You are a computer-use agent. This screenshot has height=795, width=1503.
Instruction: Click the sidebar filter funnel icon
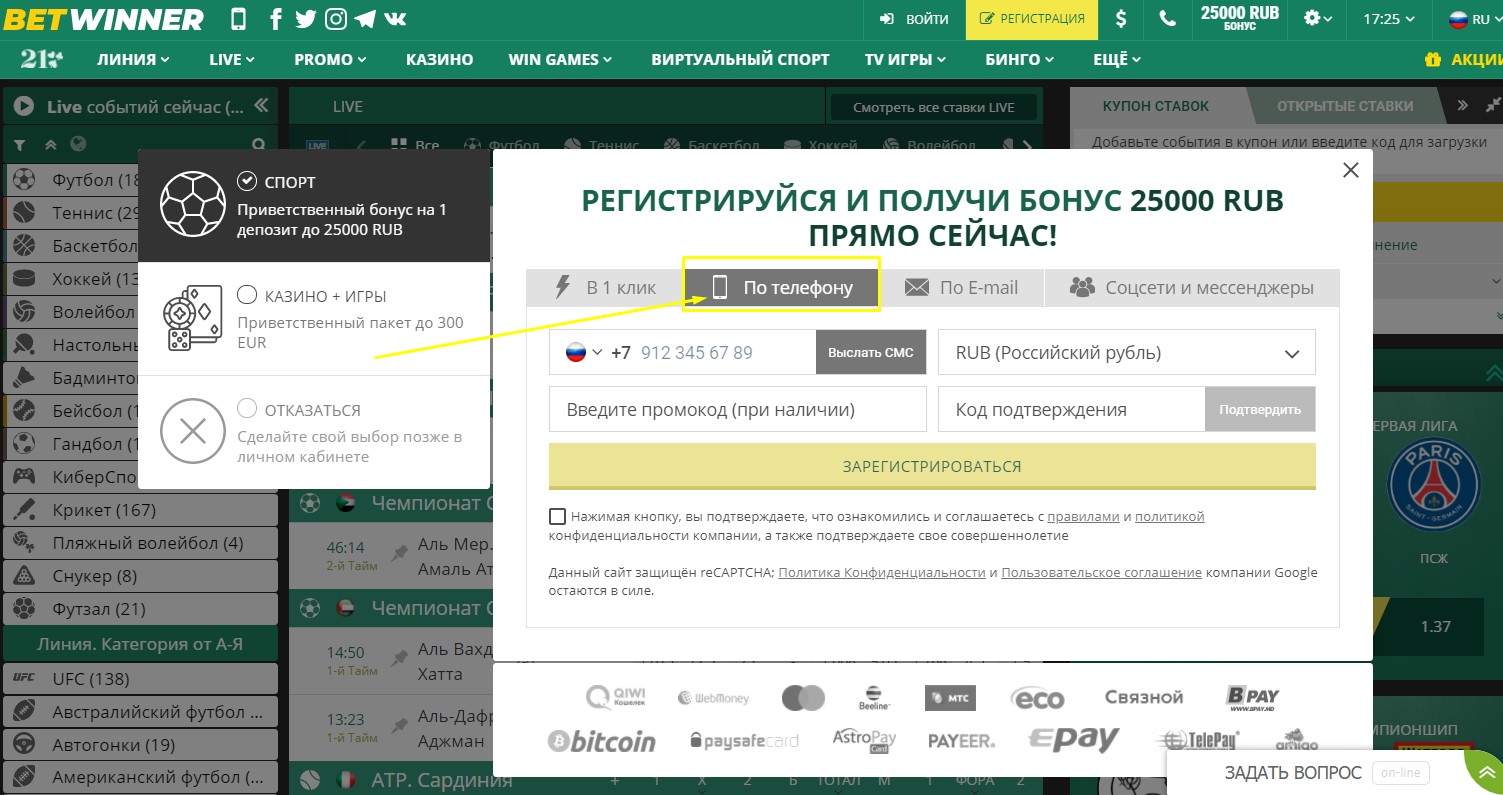(x=20, y=145)
